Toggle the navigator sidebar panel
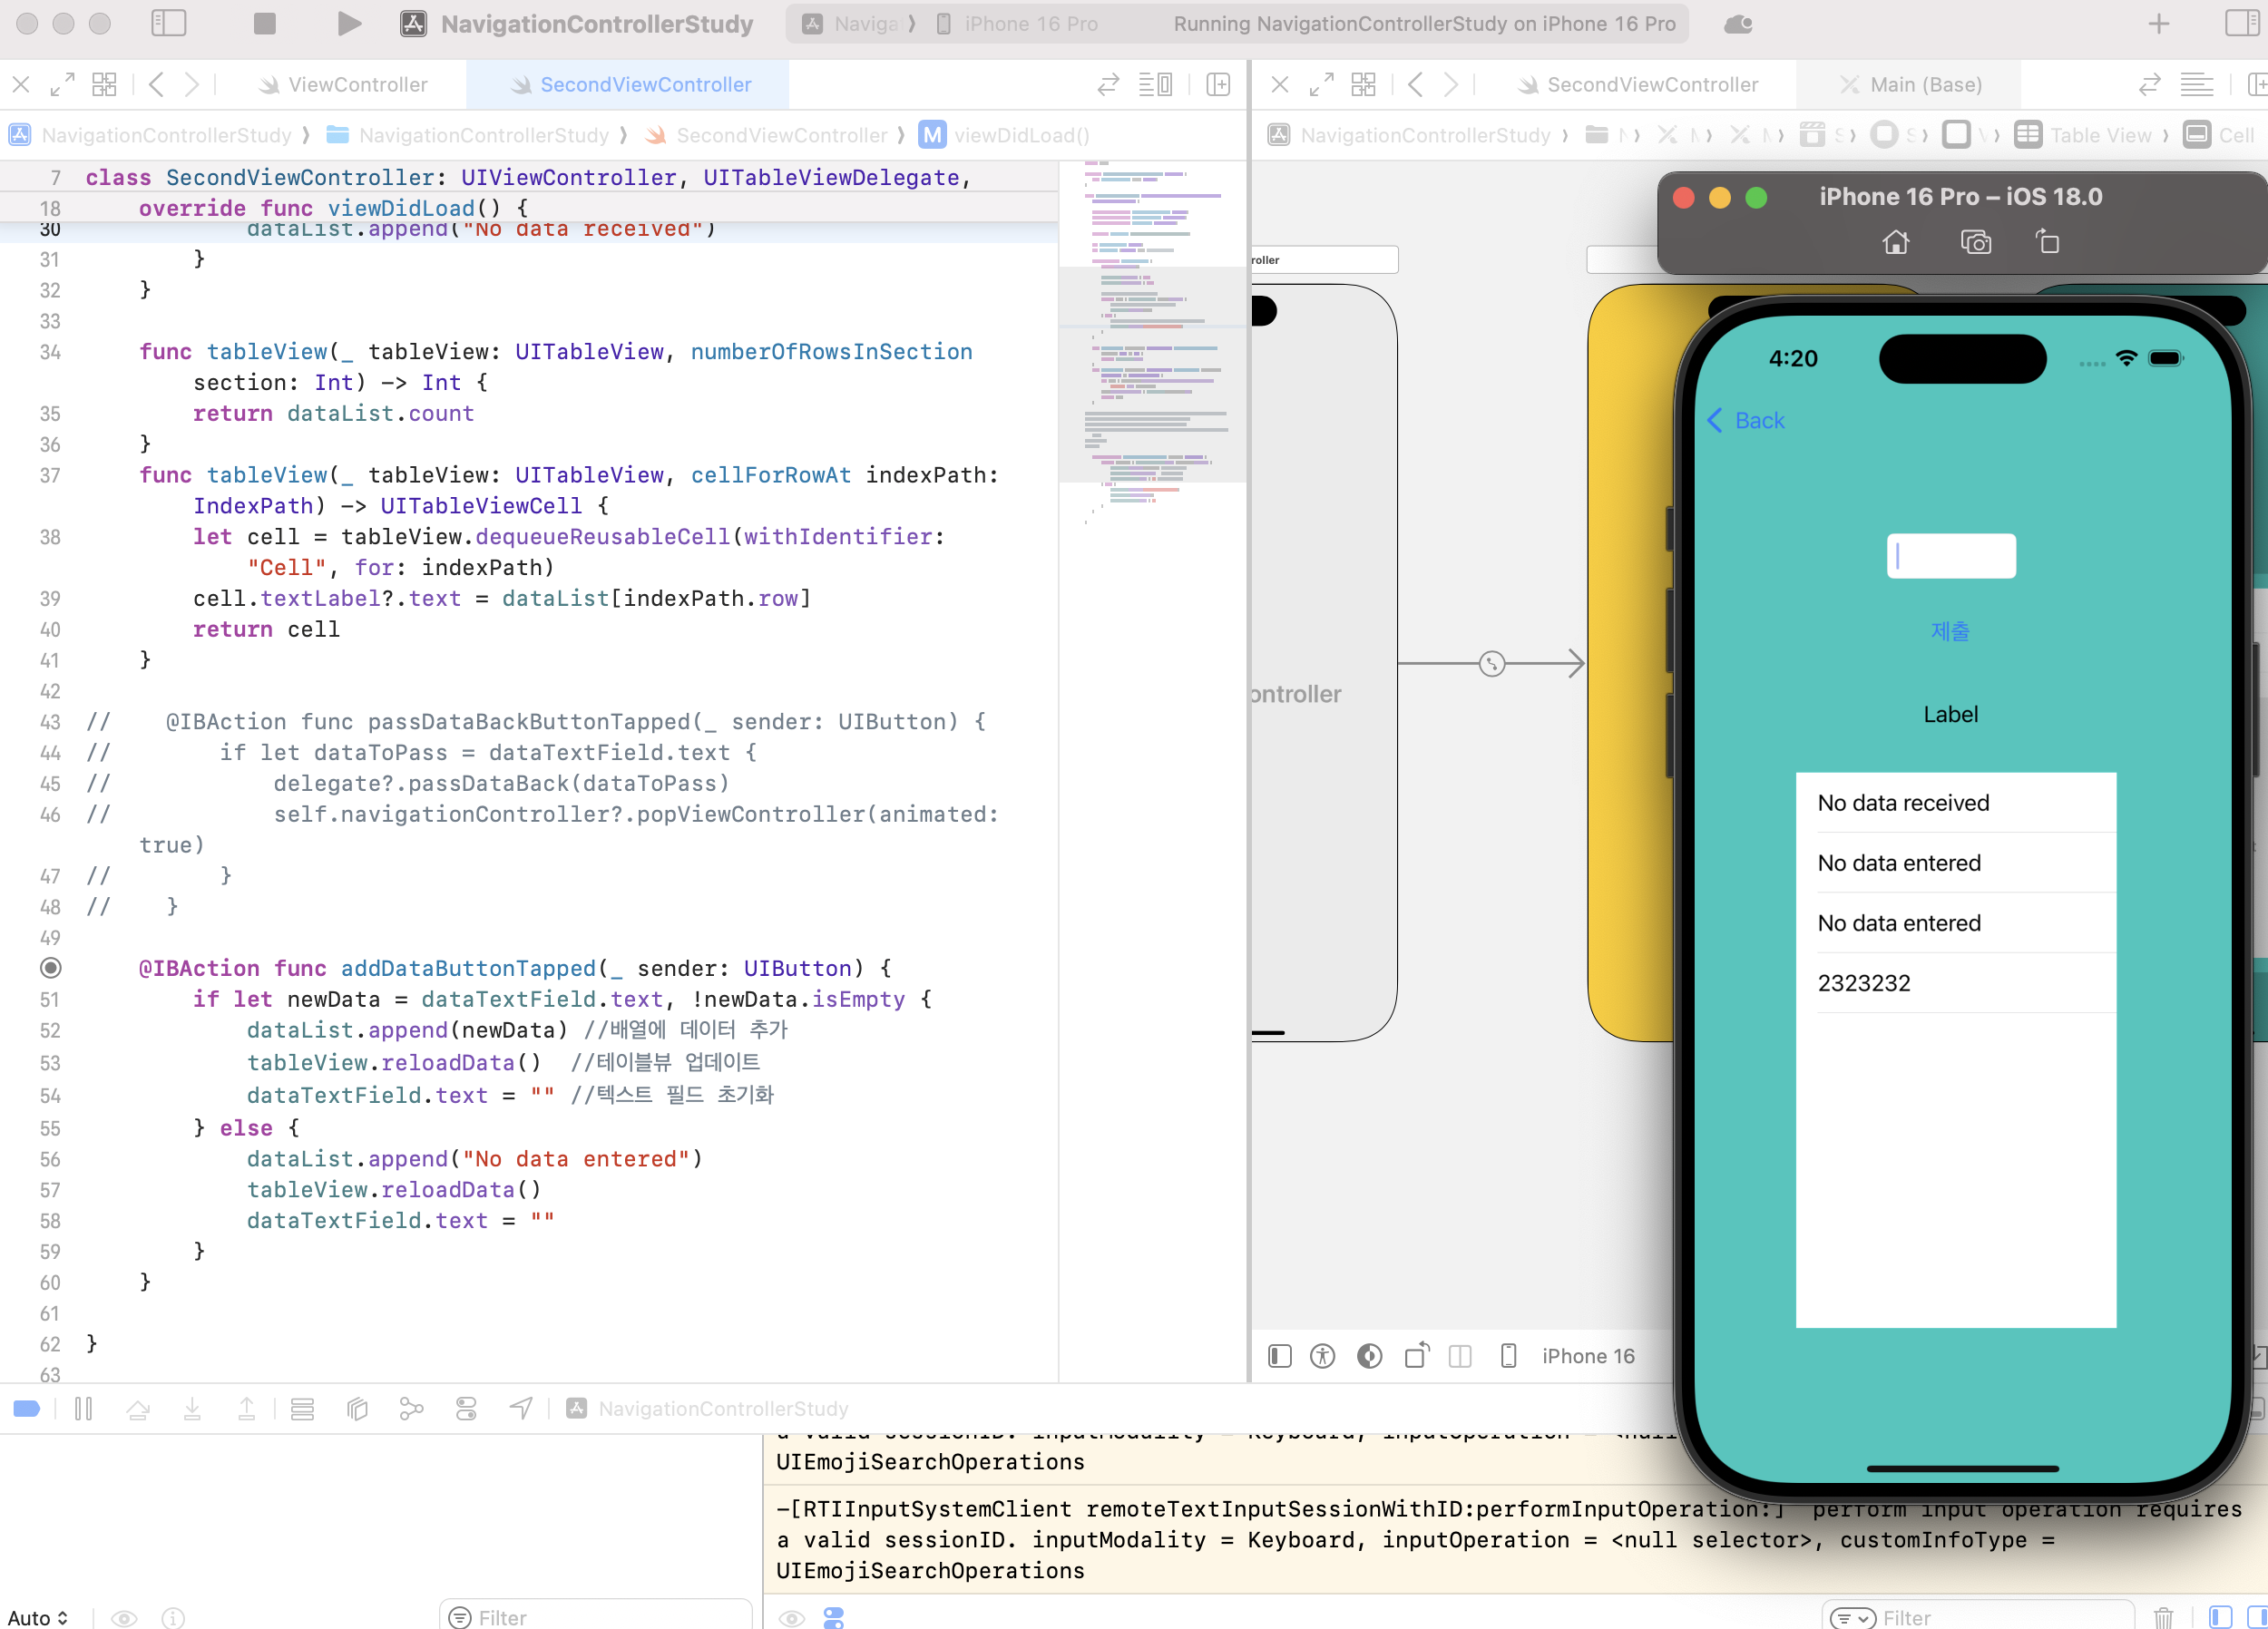This screenshot has width=2268, height=1629. tap(168, 23)
